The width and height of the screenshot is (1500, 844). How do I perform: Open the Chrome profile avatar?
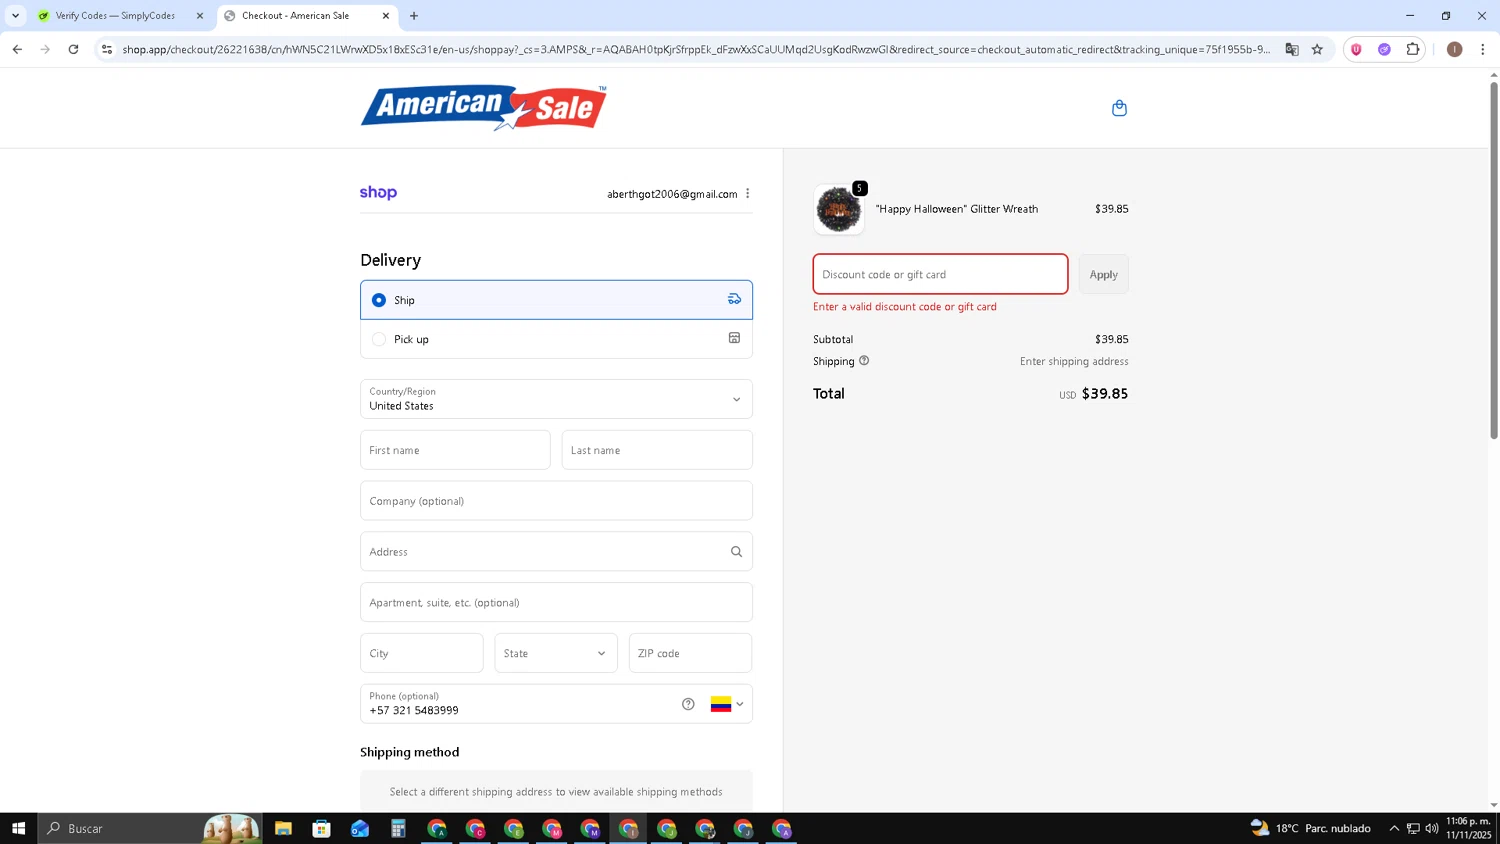(x=1454, y=49)
